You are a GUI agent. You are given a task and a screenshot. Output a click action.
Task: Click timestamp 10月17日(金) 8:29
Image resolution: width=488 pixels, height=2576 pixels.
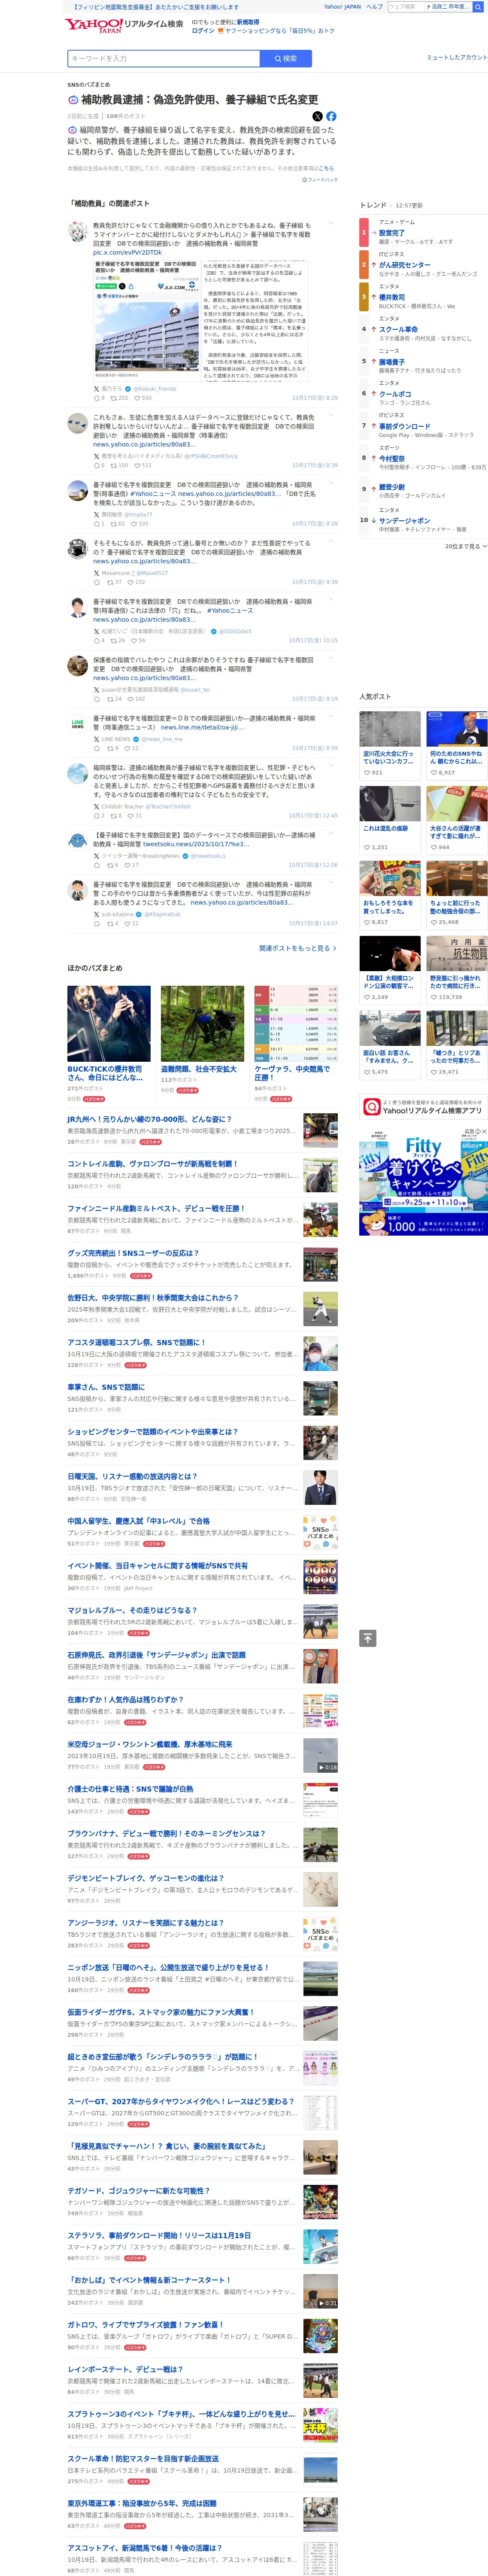click(x=315, y=397)
